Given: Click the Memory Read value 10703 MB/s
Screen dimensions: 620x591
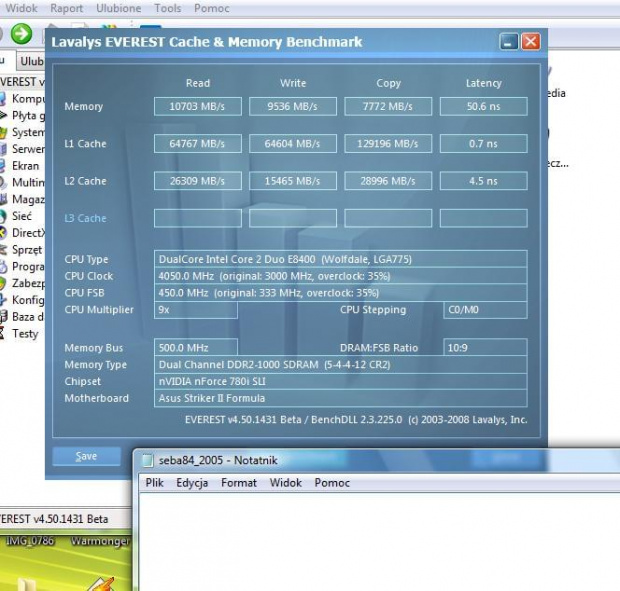Looking at the screenshot, I should click(198, 106).
